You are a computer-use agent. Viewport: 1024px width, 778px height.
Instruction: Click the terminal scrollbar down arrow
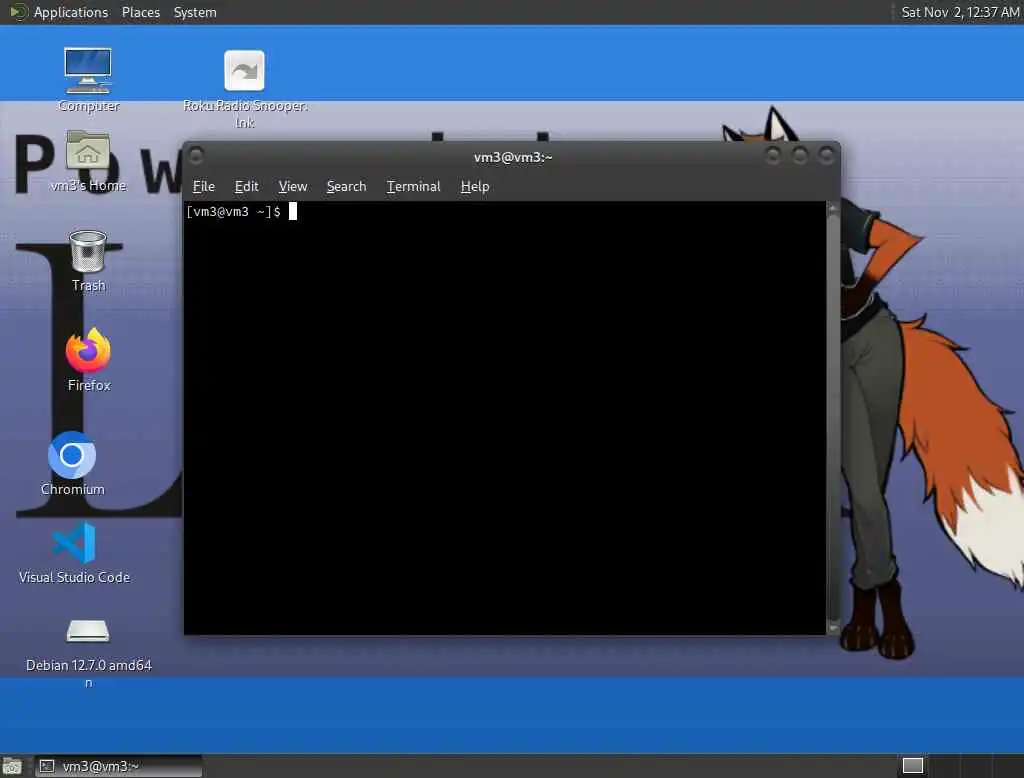pyautogui.click(x=833, y=628)
